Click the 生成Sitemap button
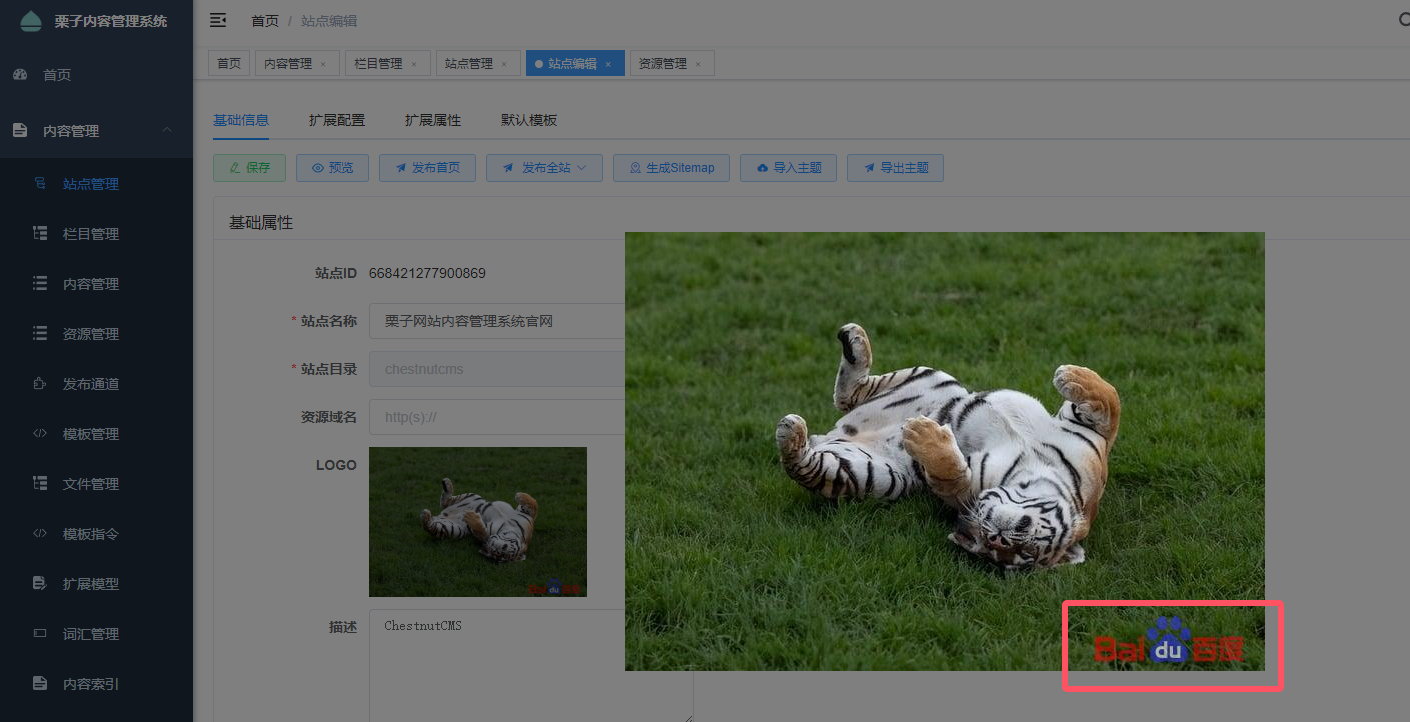Screen dimensions: 1410x722 click(x=671, y=168)
